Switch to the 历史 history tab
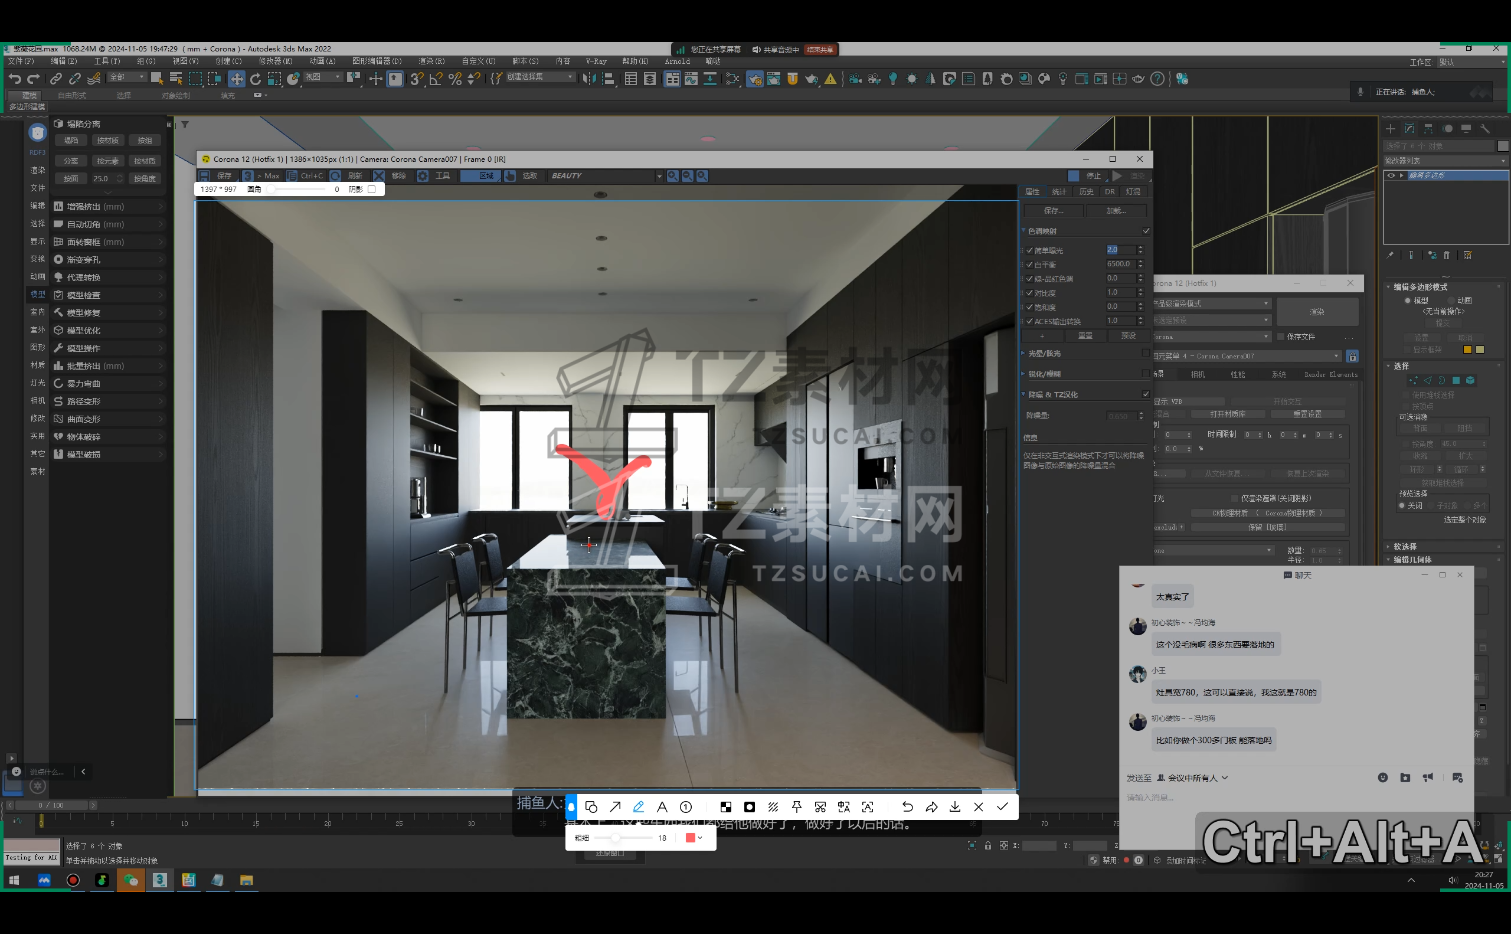 click(x=1086, y=191)
